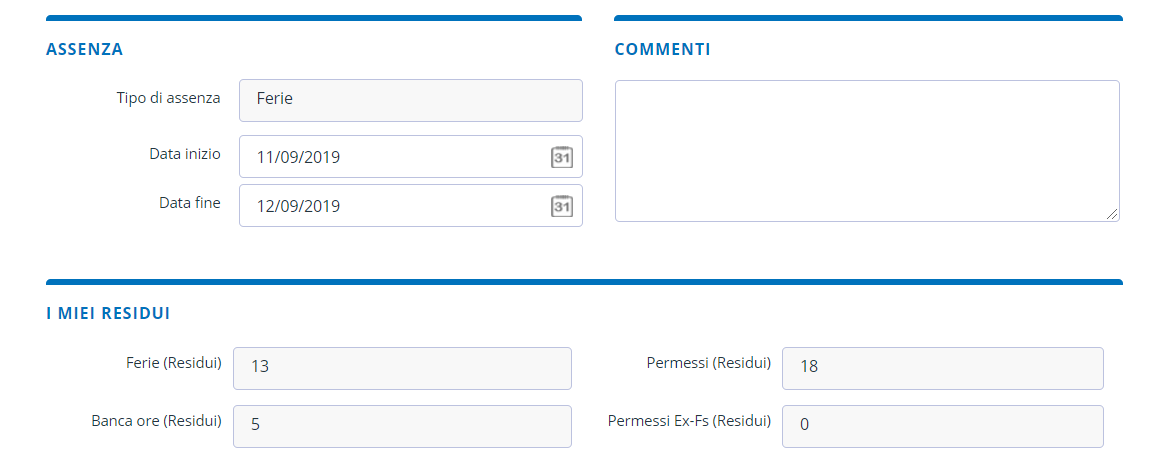Click the Data inizio label
This screenshot has height=467, width=1164.
coord(185,154)
